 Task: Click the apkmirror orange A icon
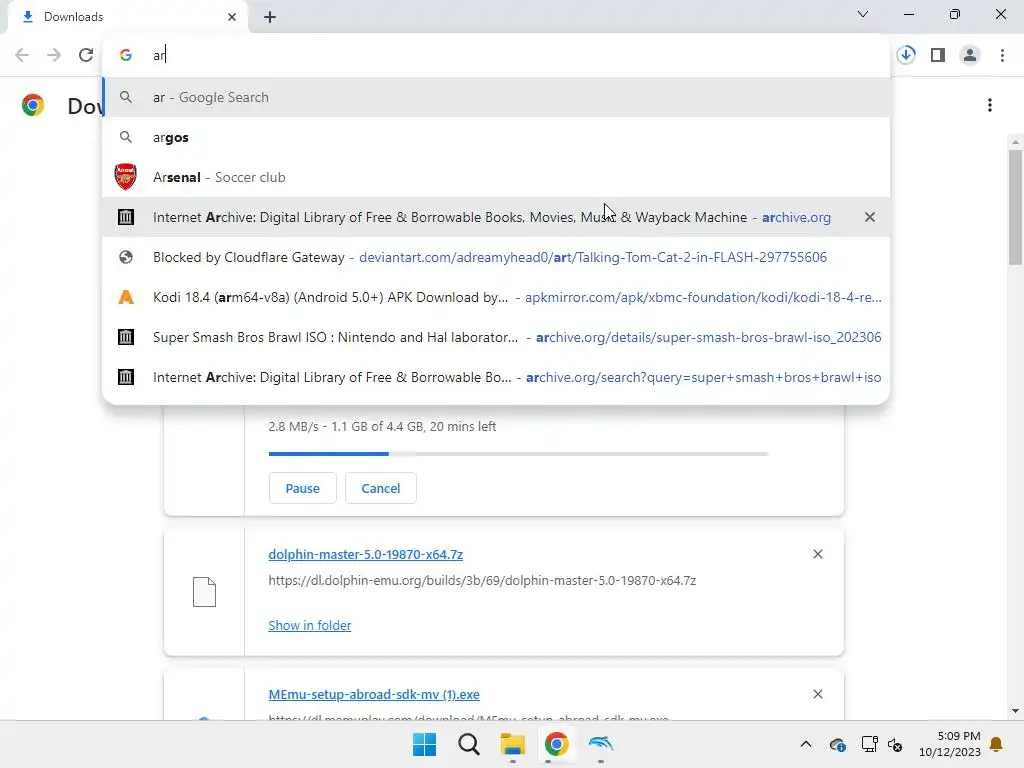pyautogui.click(x=125, y=297)
